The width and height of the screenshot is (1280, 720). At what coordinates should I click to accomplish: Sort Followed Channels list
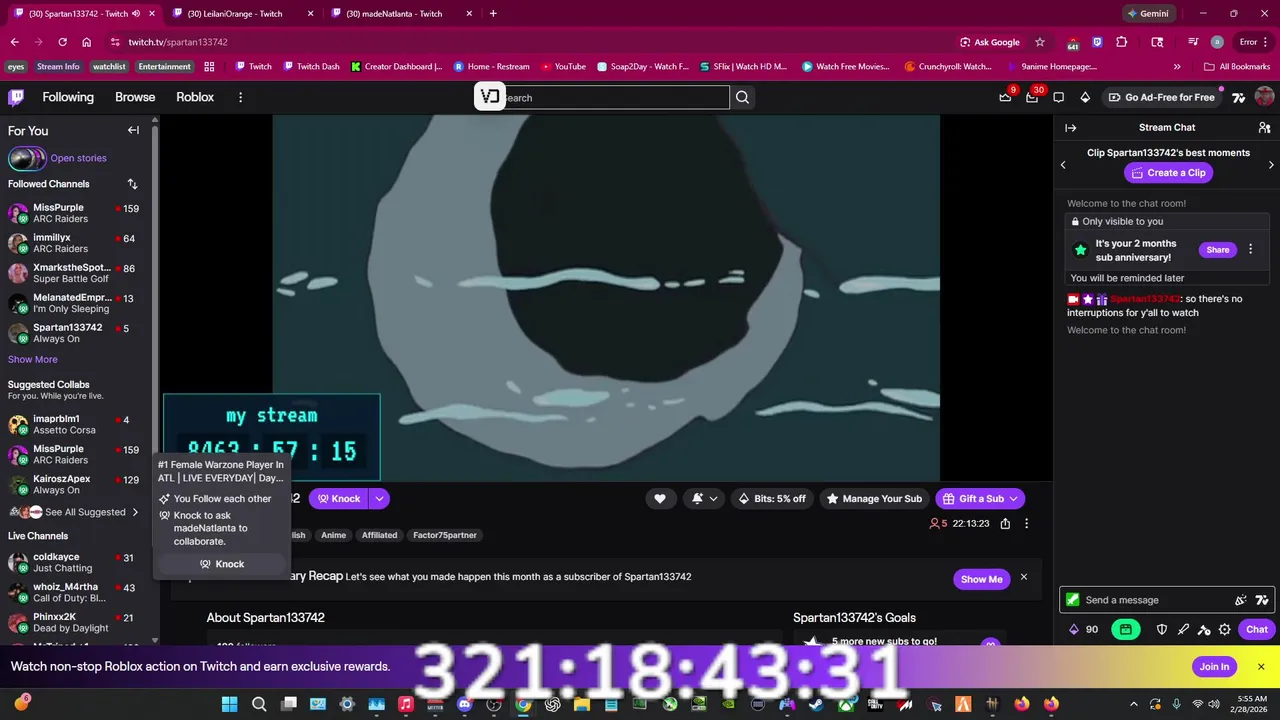[132, 184]
